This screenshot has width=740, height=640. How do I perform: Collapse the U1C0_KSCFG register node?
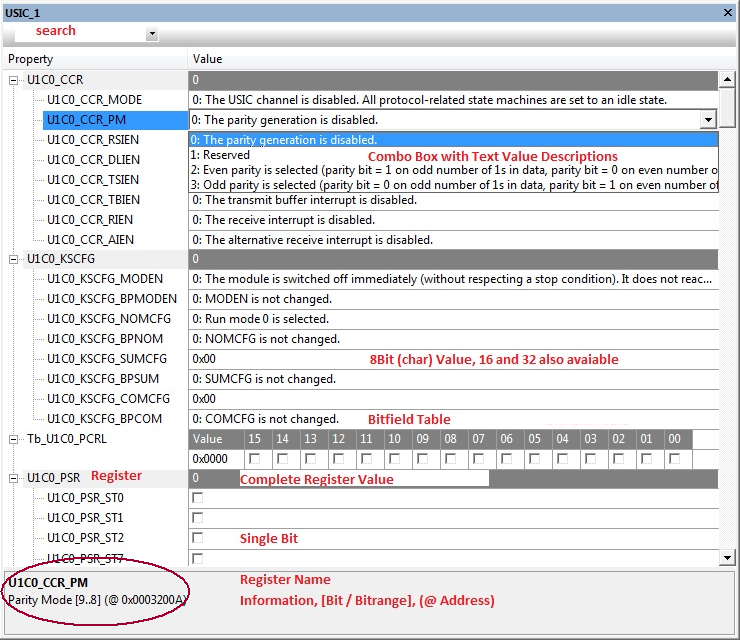pos(14,259)
